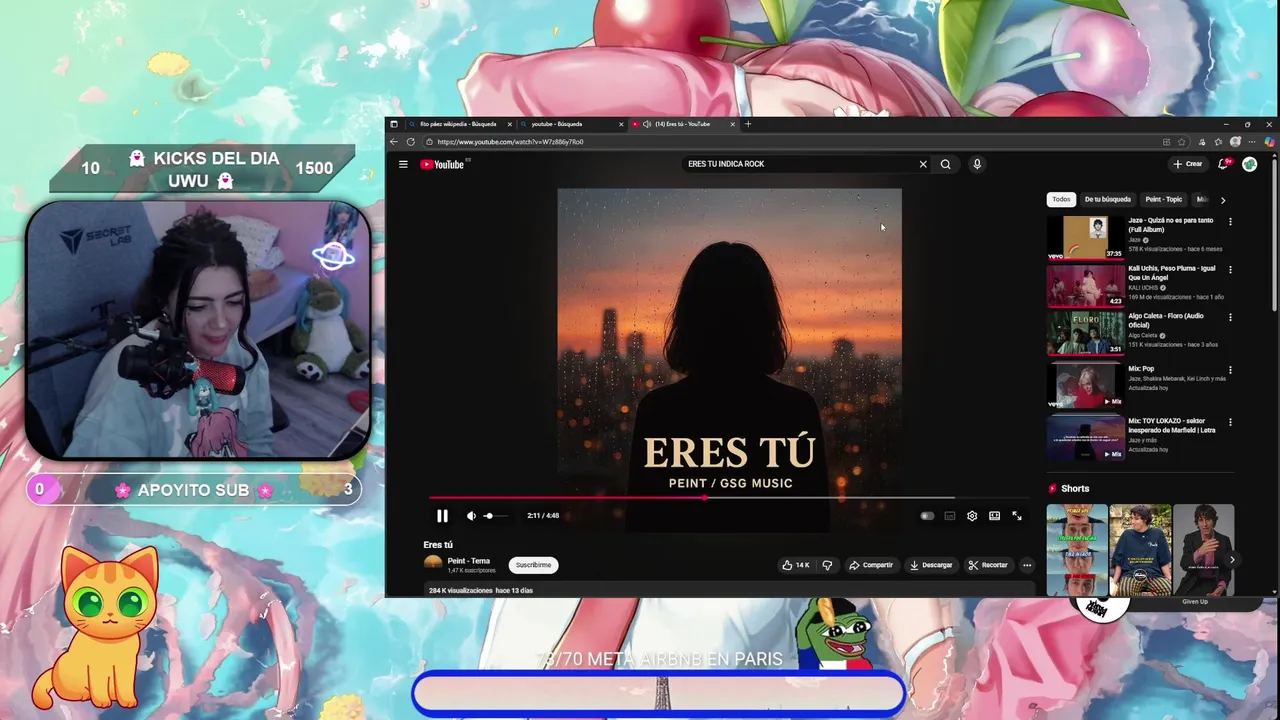The image size is (1280, 720).
Task: Click the Descargar download button
Action: coord(931,565)
